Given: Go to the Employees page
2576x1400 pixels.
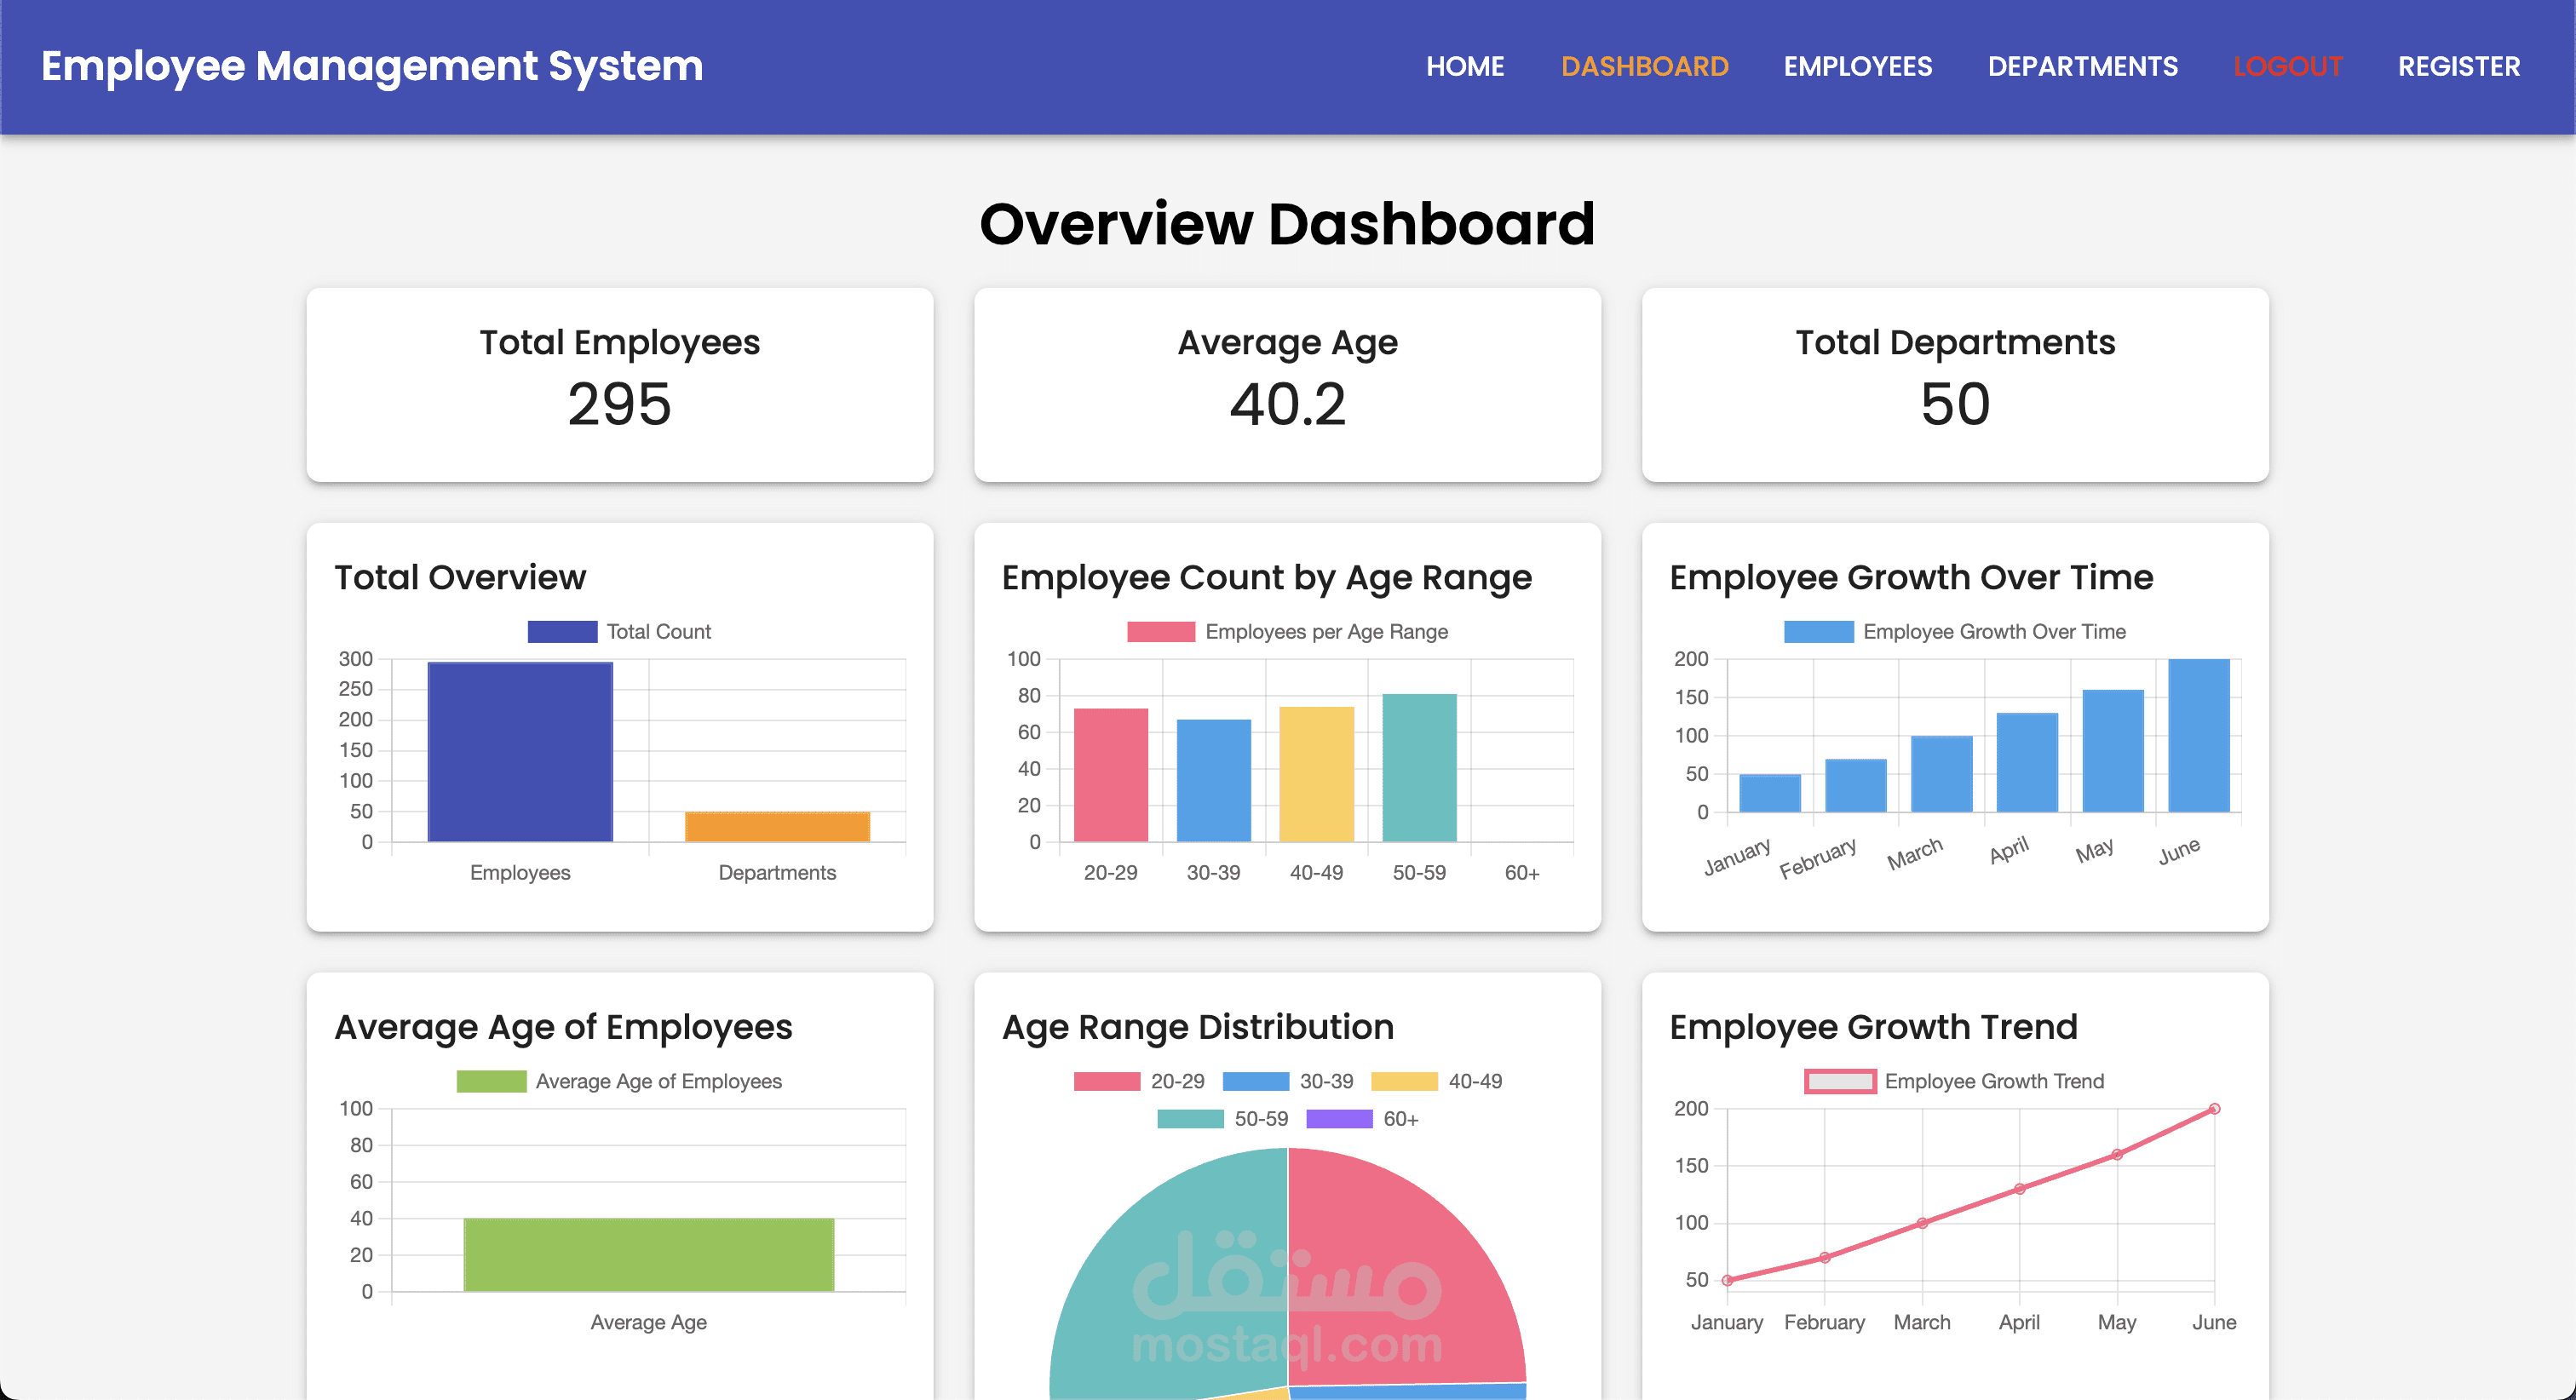Looking at the screenshot, I should pos(1857,67).
